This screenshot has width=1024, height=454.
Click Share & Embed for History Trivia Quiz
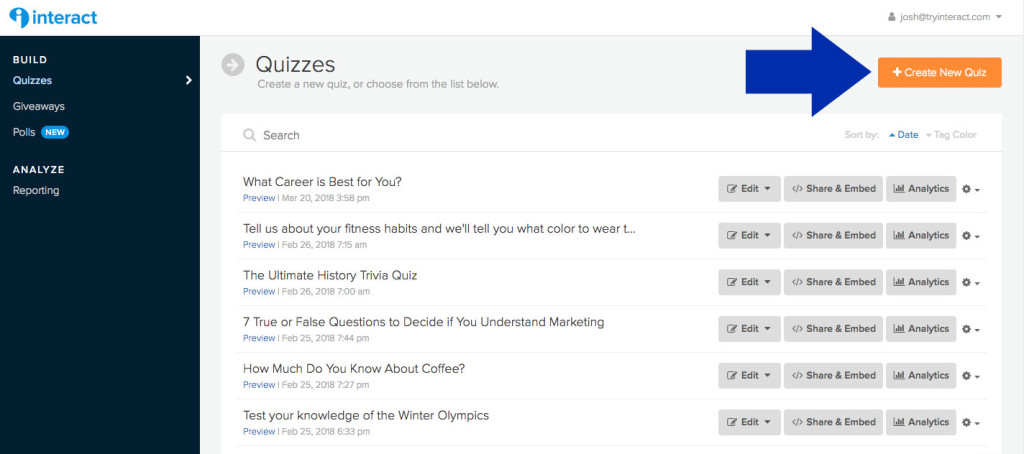tap(833, 282)
